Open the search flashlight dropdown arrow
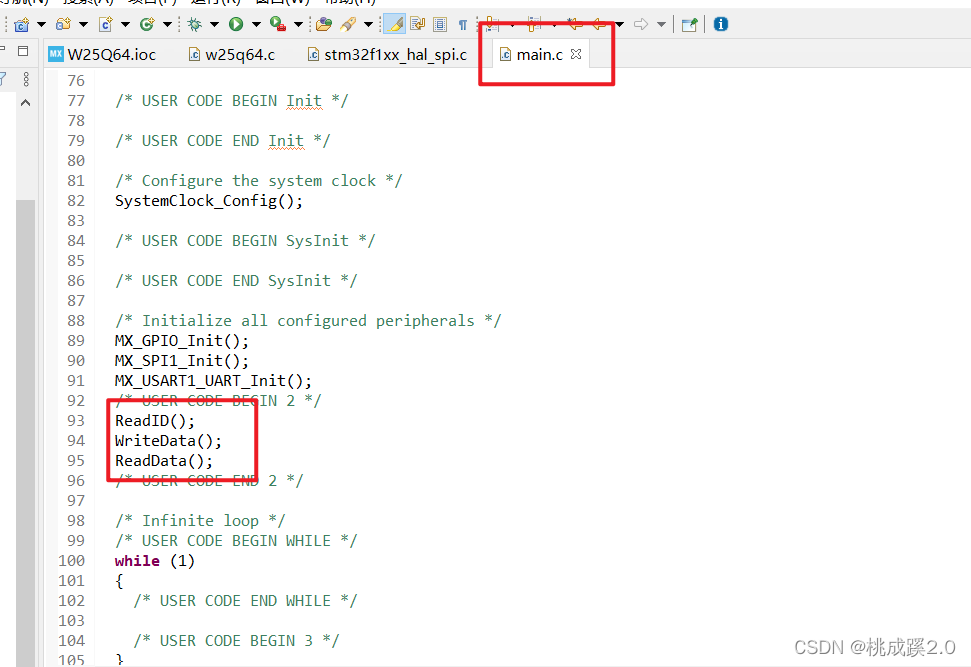The height and width of the screenshot is (667, 971). (x=368, y=25)
